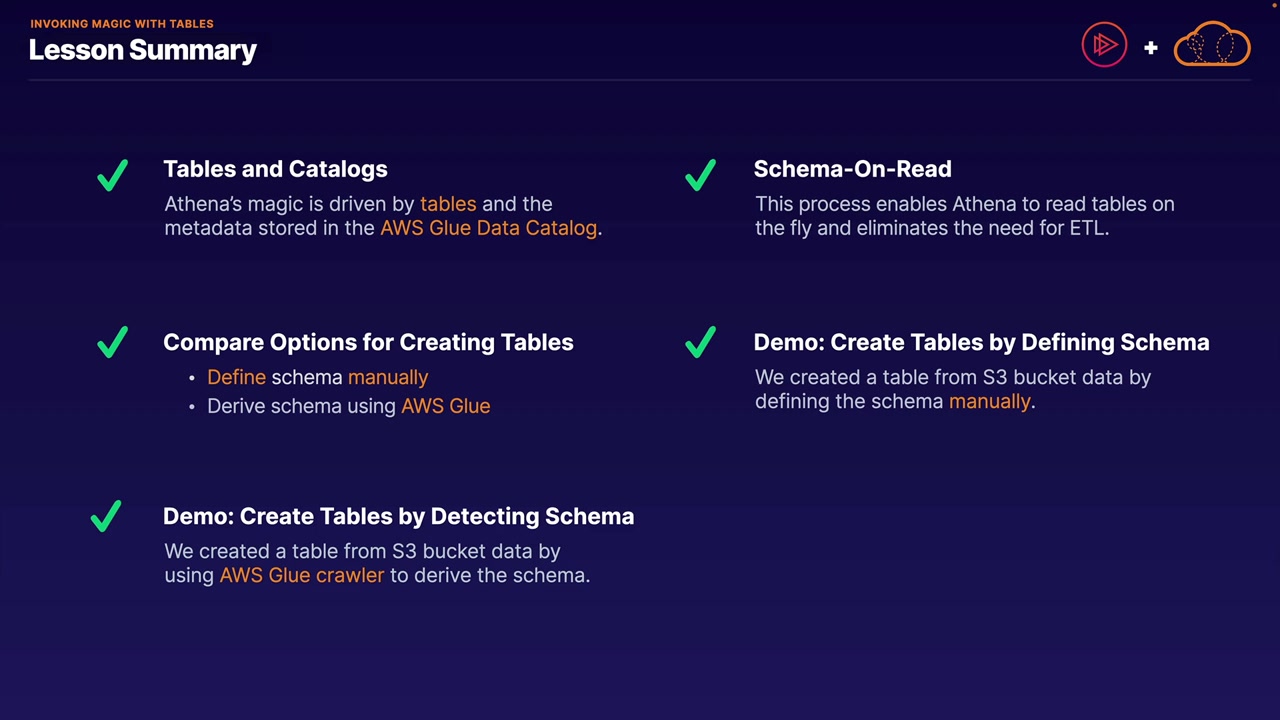
Task: Click checkmark beside Create Tables by Detecting Schema
Action: (106, 516)
